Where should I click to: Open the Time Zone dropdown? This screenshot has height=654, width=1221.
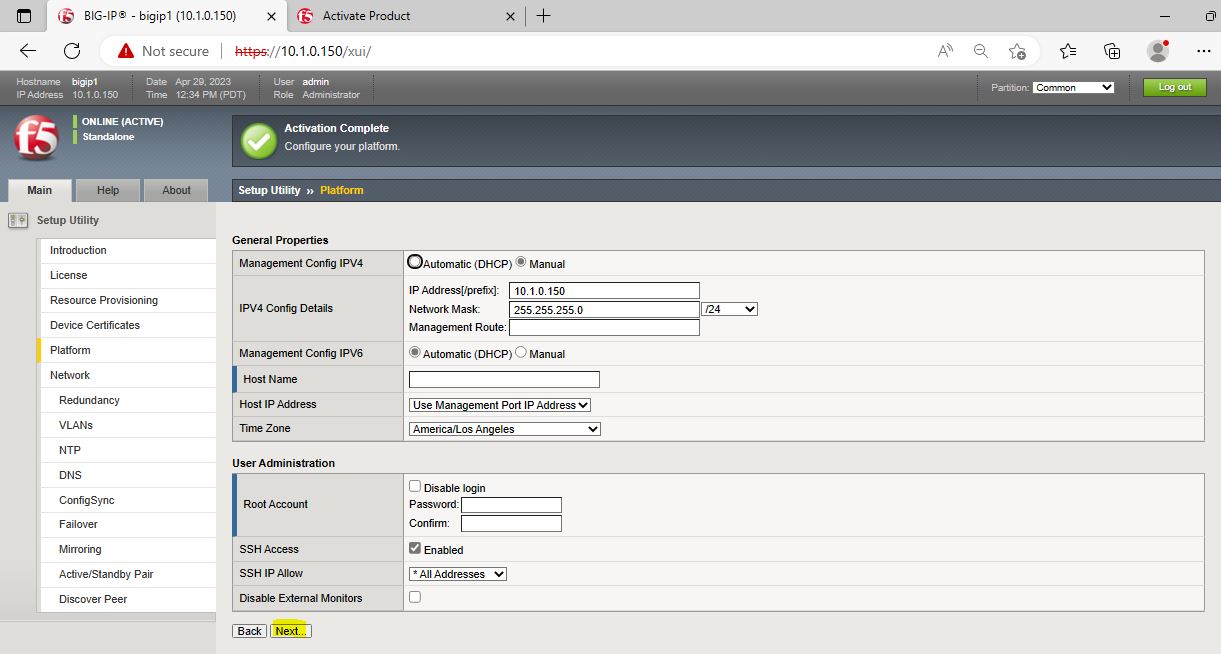pyautogui.click(x=504, y=429)
